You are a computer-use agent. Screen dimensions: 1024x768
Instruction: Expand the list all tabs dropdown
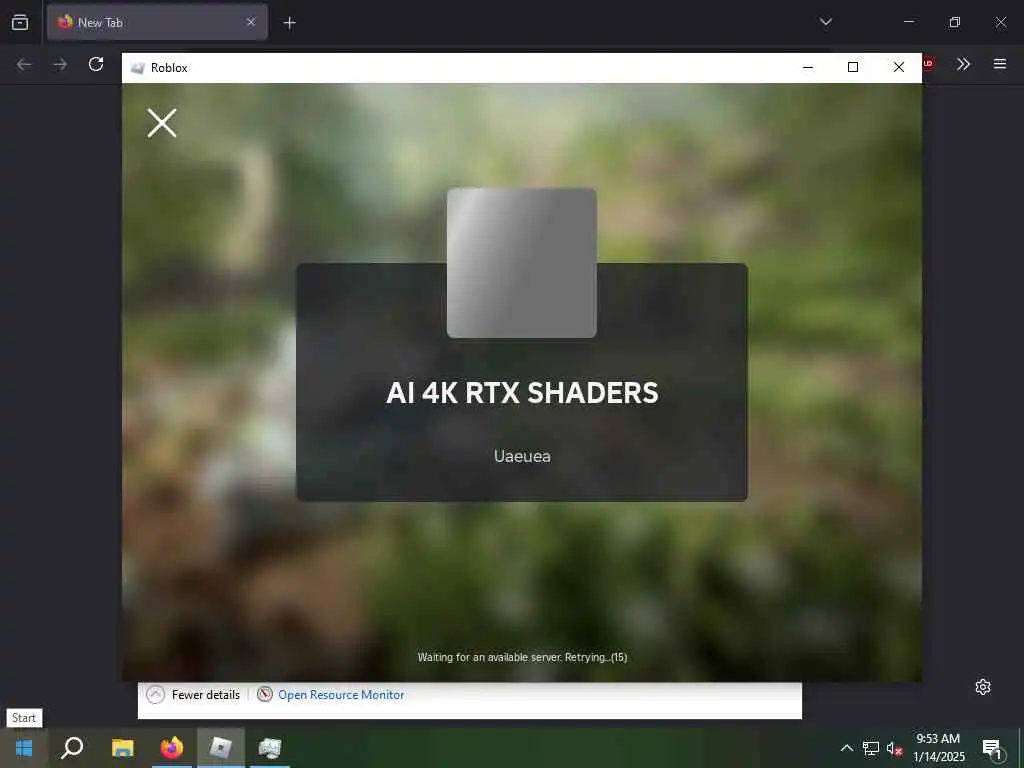[x=825, y=22]
